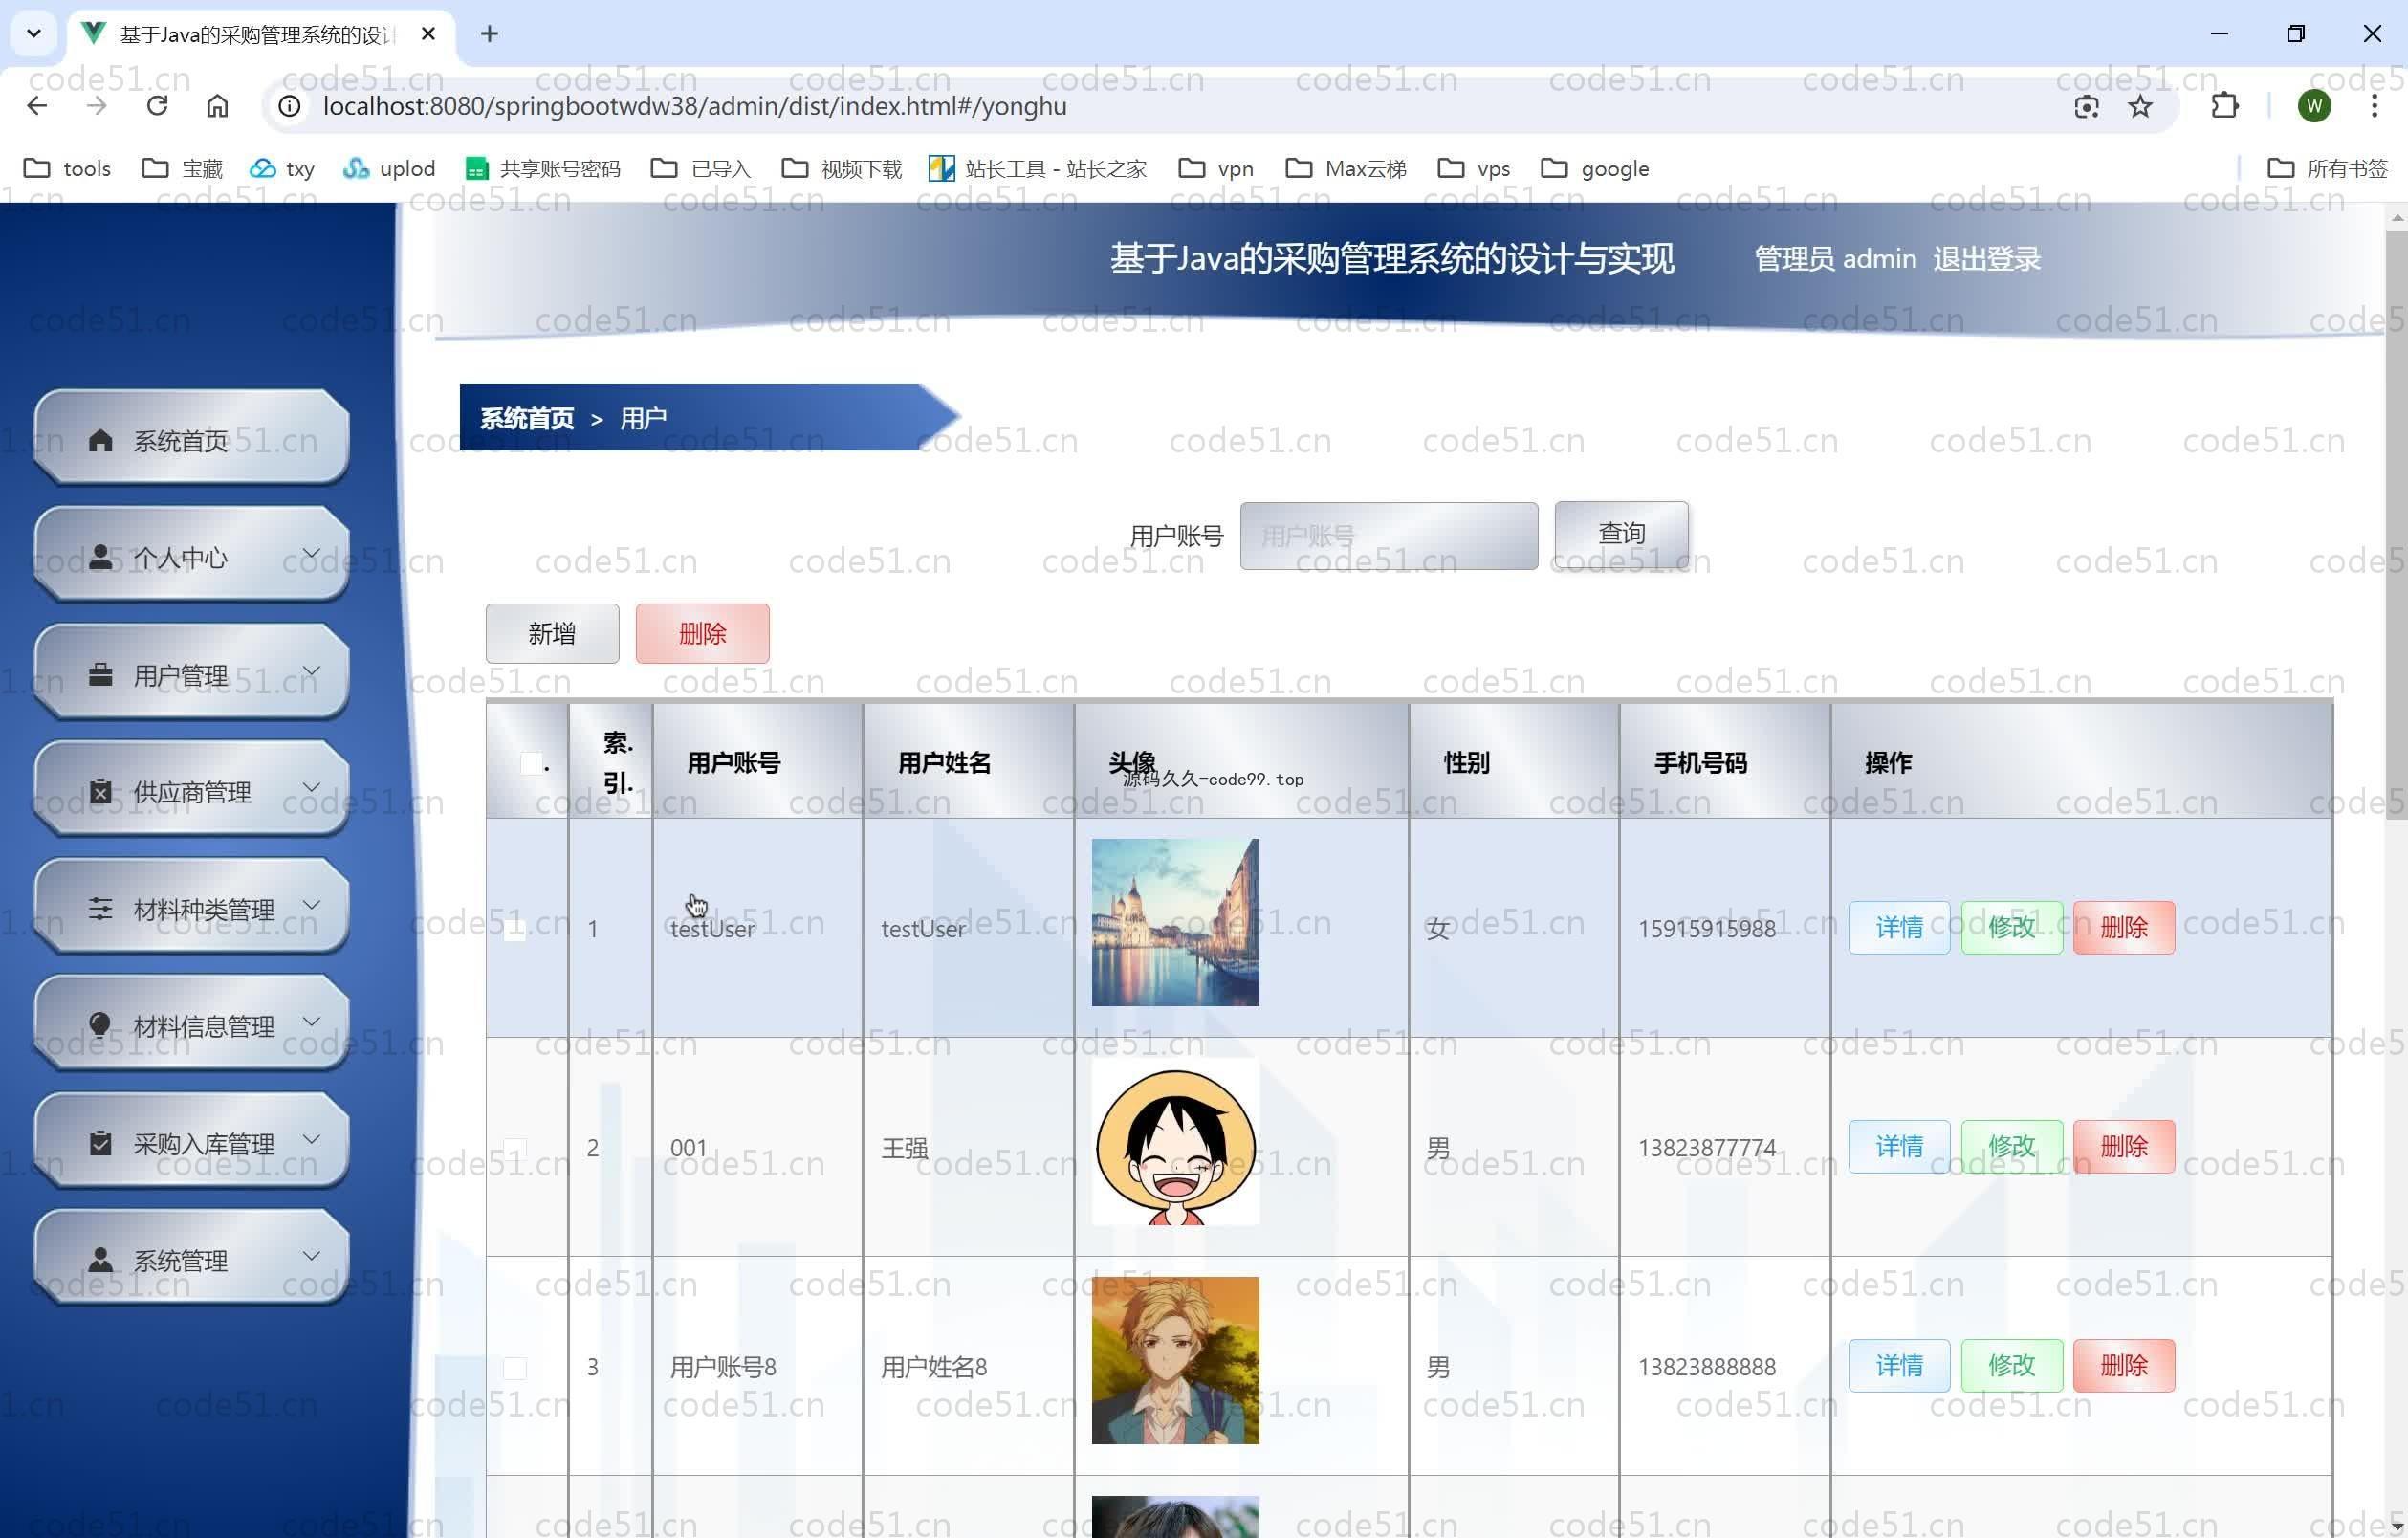2408x1538 pixels.
Task: View site information icon in address bar
Action: [x=289, y=106]
